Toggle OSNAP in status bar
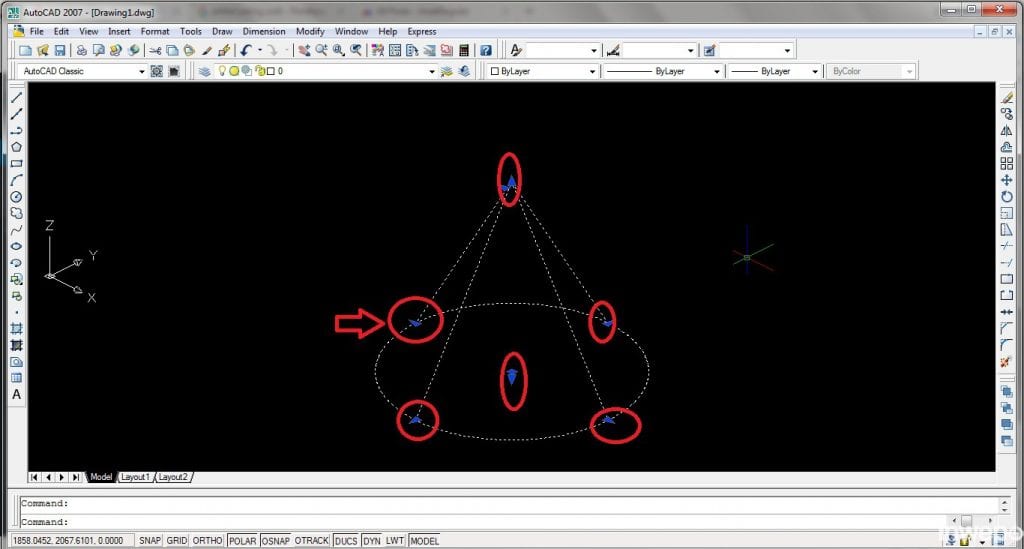The width and height of the screenshot is (1024, 549). pos(276,541)
